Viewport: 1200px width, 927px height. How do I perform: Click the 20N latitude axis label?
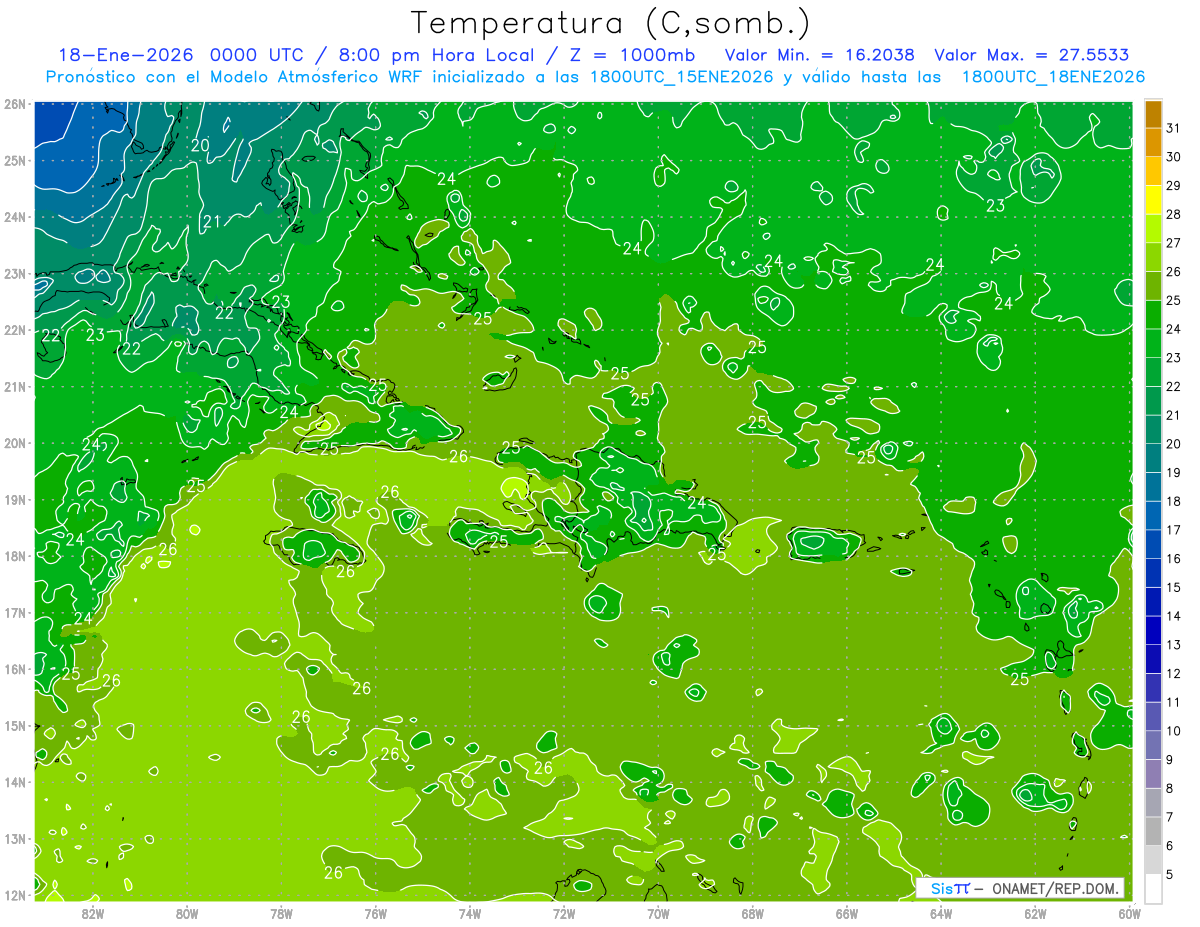pyautogui.click(x=14, y=443)
